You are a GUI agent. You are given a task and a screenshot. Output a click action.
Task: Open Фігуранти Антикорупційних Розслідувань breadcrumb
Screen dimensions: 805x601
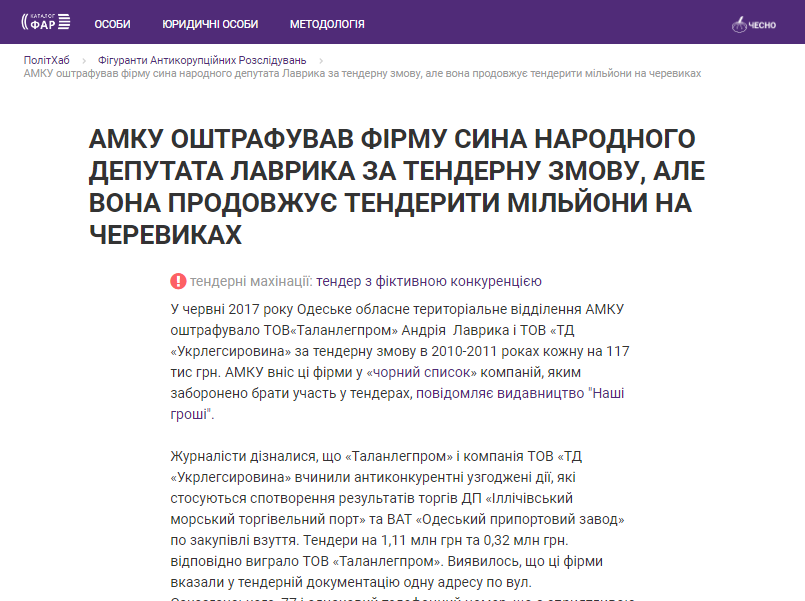[202, 61]
